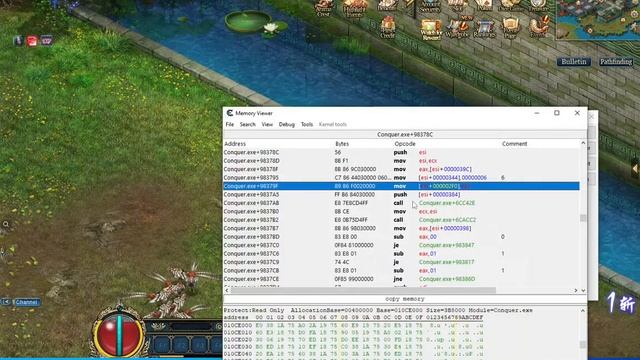Select the F2 skill slot
The image size is (640, 360).
point(181,345)
